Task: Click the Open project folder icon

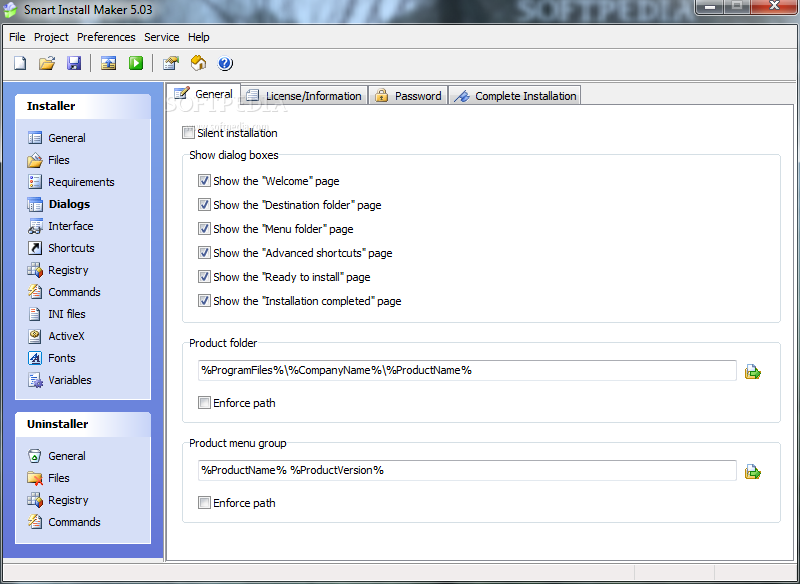Action: [x=47, y=63]
